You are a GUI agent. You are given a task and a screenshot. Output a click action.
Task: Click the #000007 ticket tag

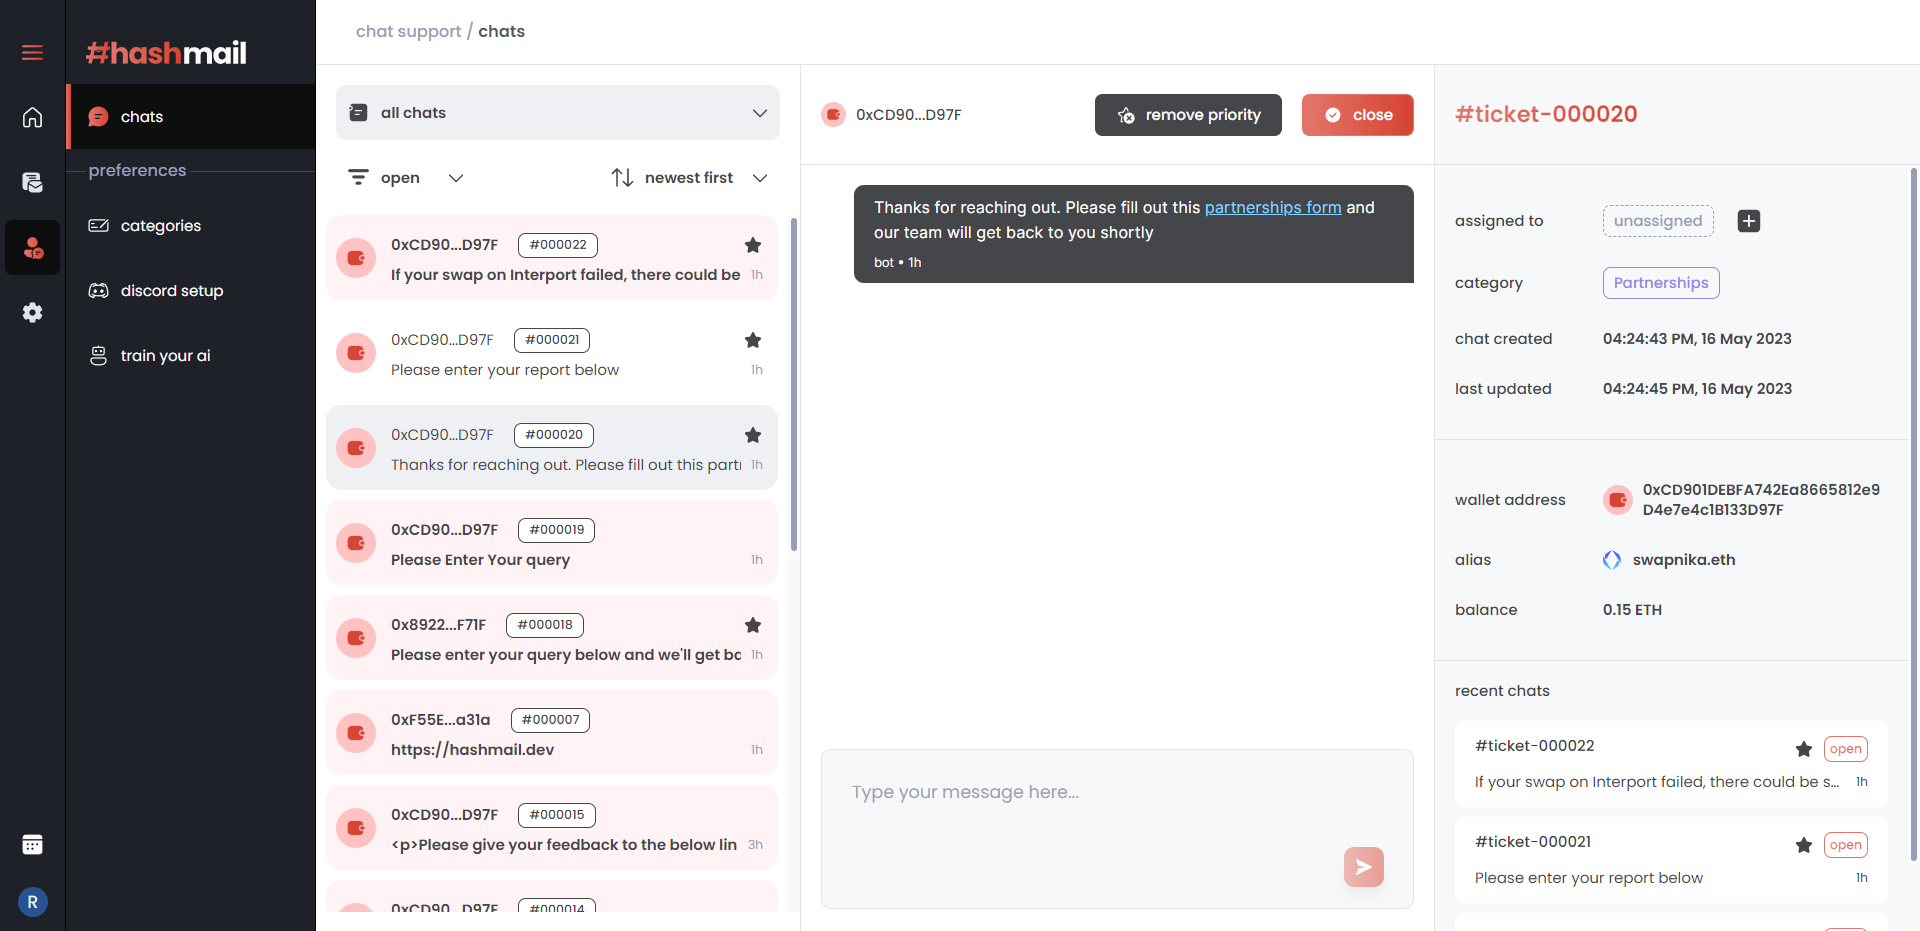point(550,720)
